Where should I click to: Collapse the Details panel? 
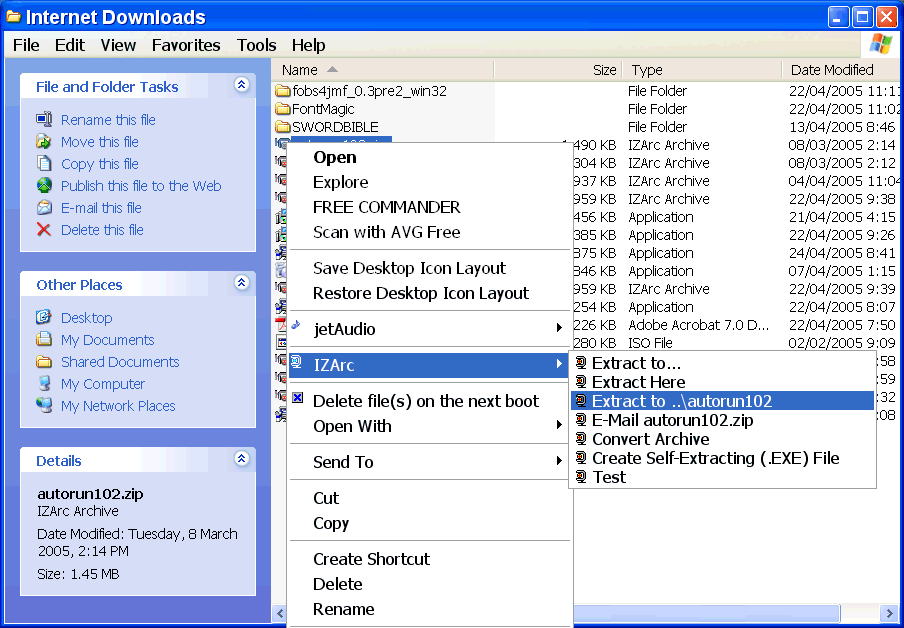[x=242, y=458]
